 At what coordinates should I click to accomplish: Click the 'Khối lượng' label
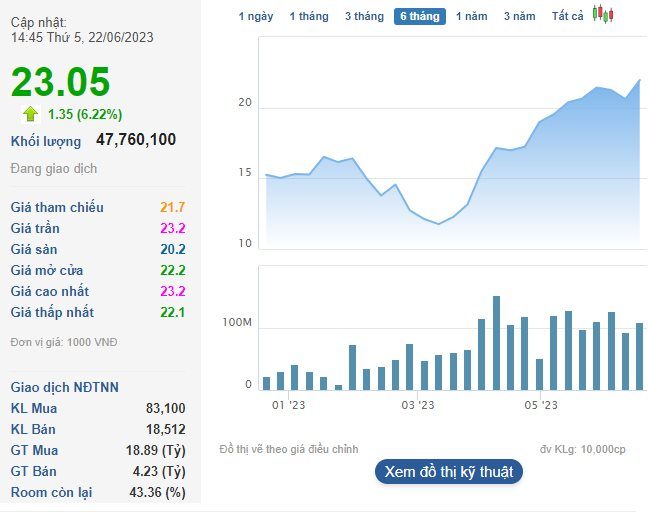[x=46, y=141]
